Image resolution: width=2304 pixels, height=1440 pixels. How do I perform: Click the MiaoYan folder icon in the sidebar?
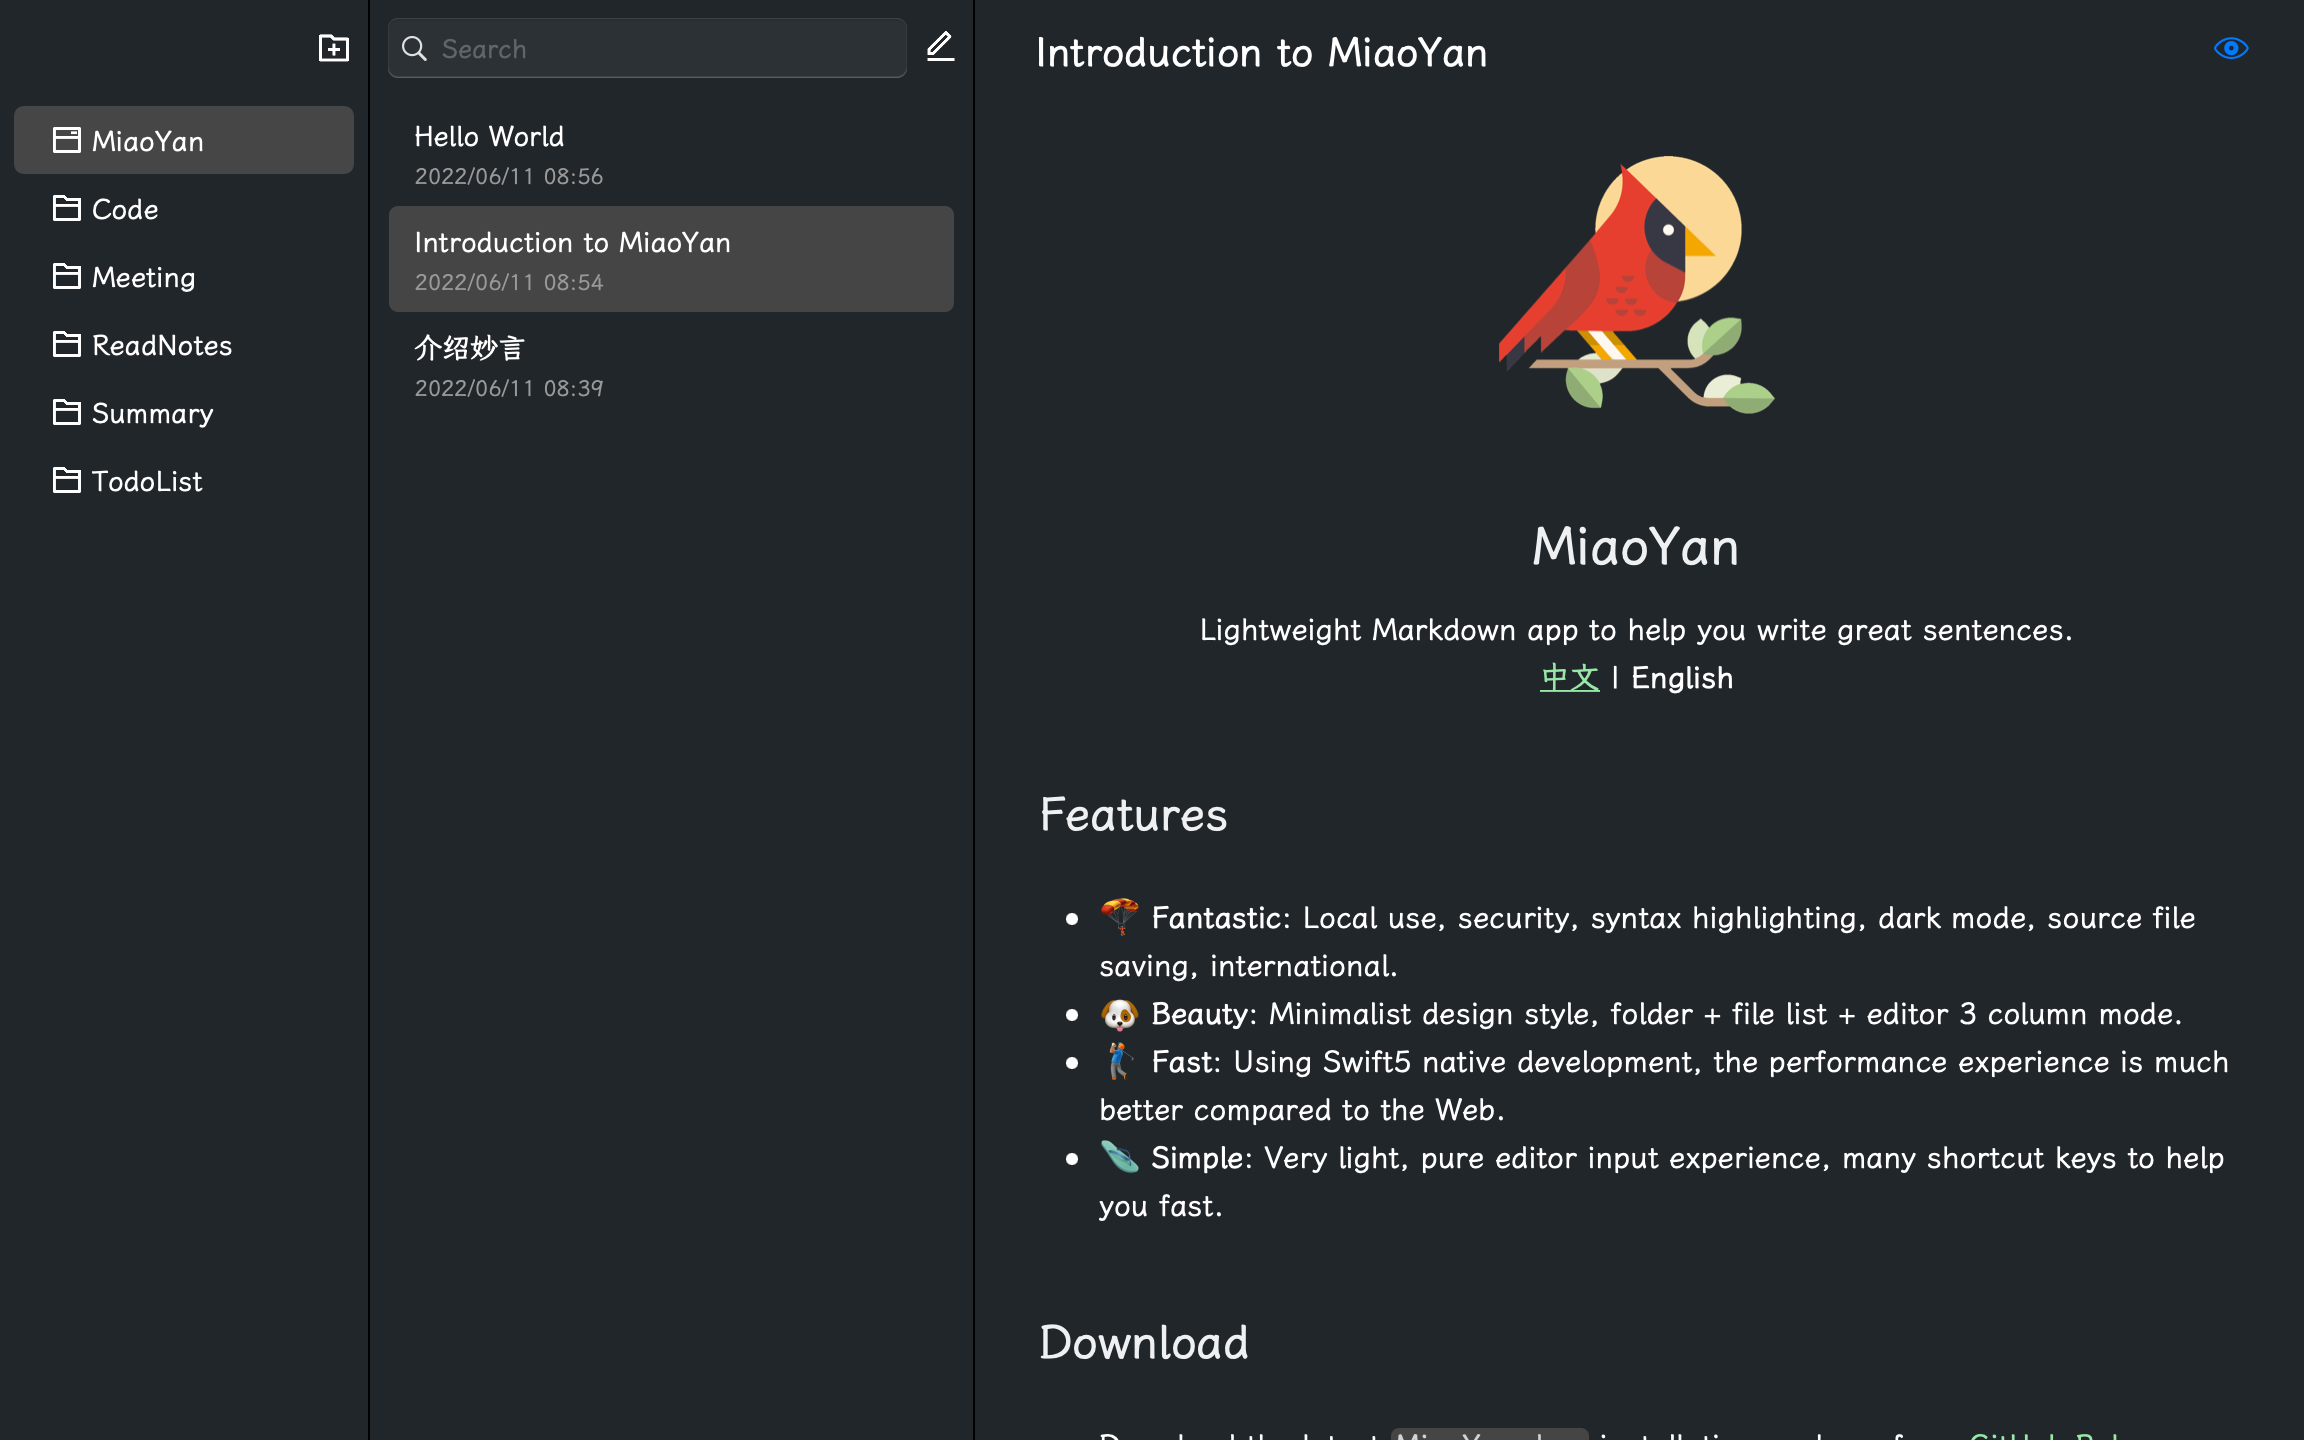(67, 140)
